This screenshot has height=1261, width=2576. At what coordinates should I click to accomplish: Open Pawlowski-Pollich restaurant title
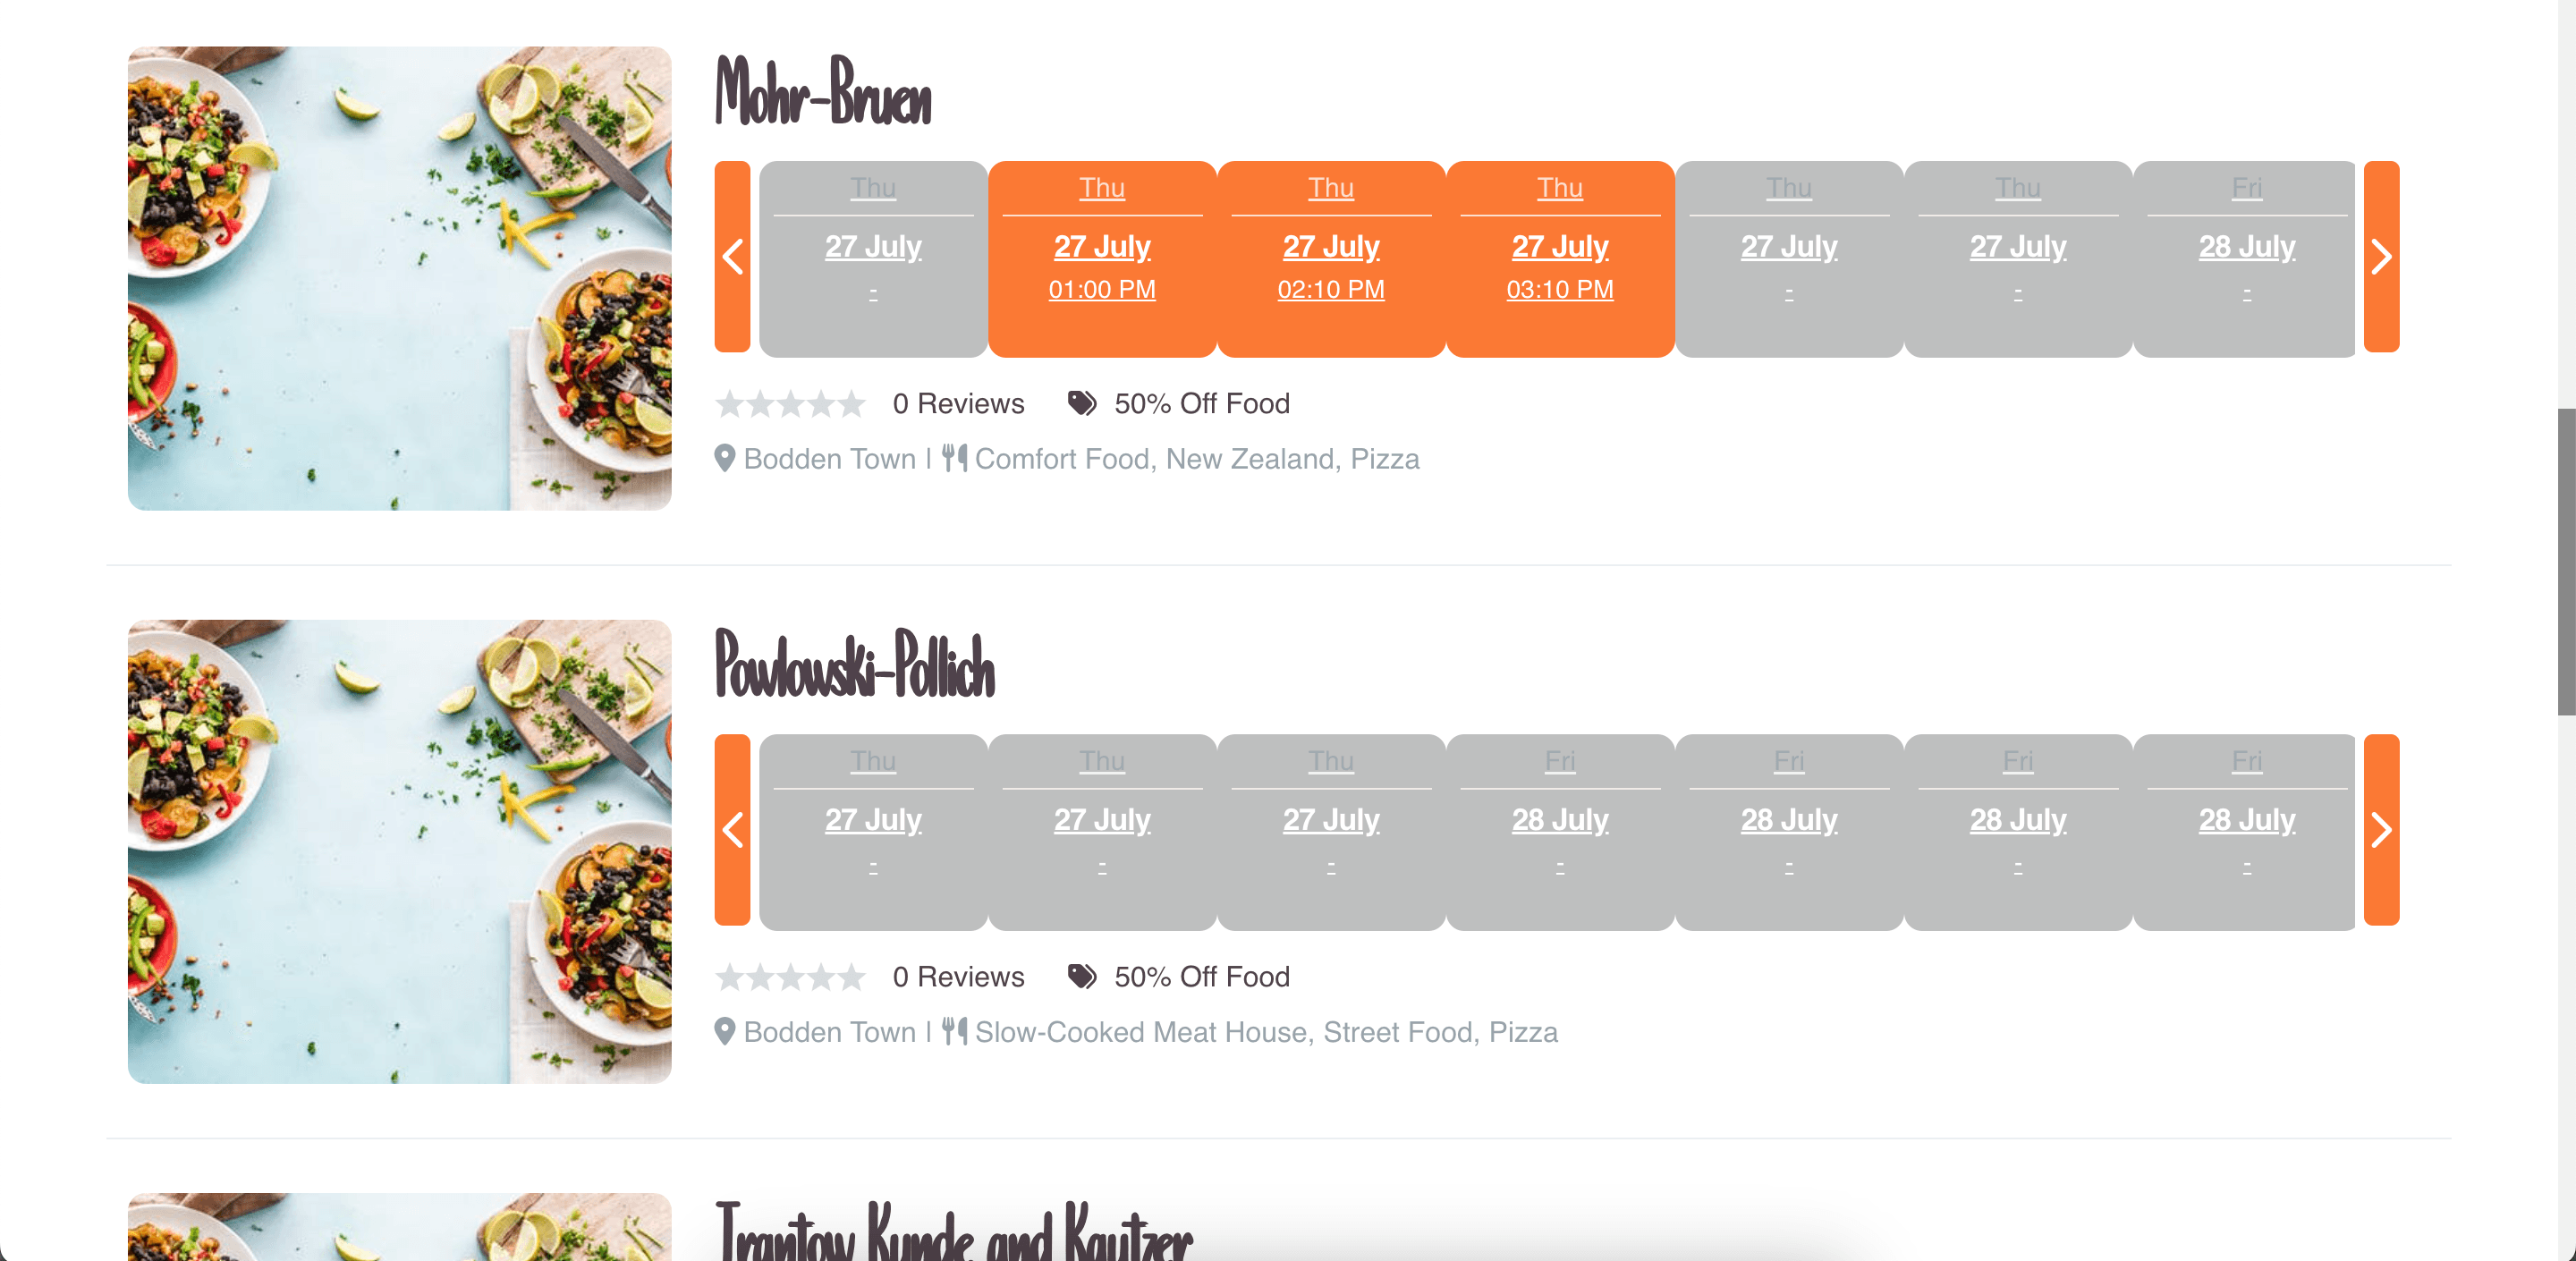(x=855, y=664)
